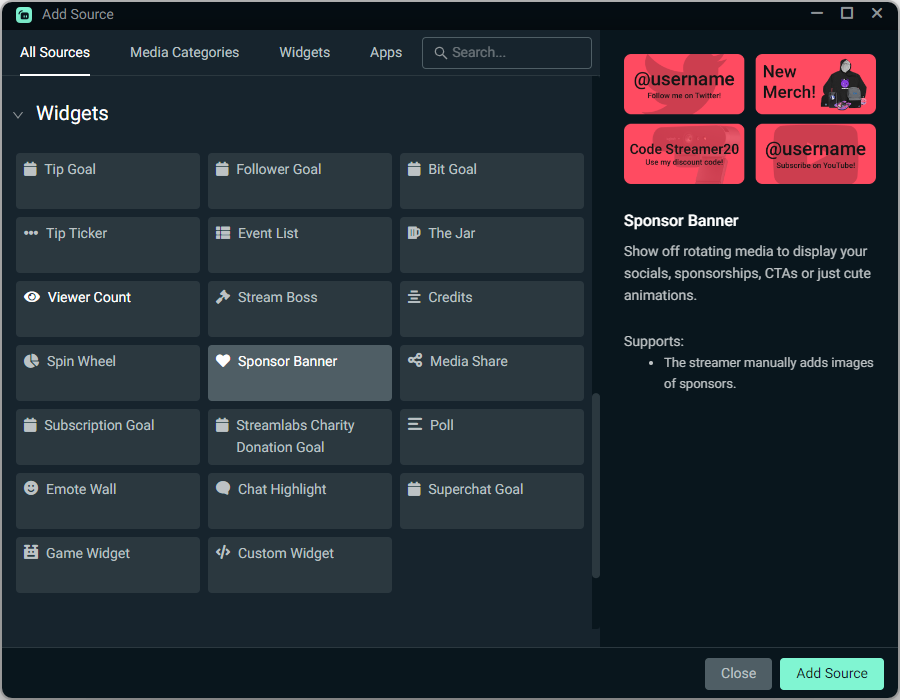Switch to the Media Categories tab
Image resolution: width=900 pixels, height=700 pixels.
(184, 52)
